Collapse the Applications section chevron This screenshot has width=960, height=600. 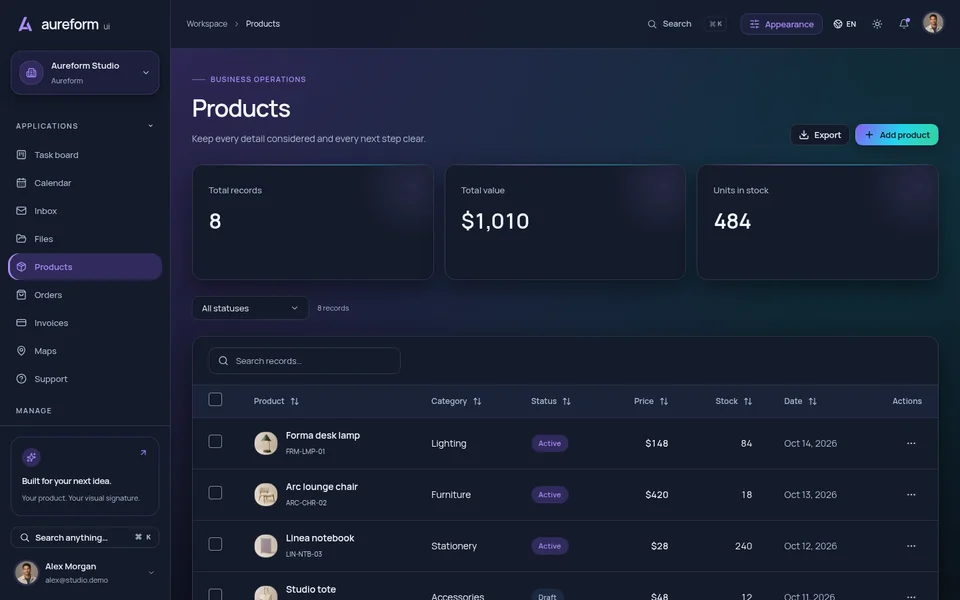tap(151, 126)
